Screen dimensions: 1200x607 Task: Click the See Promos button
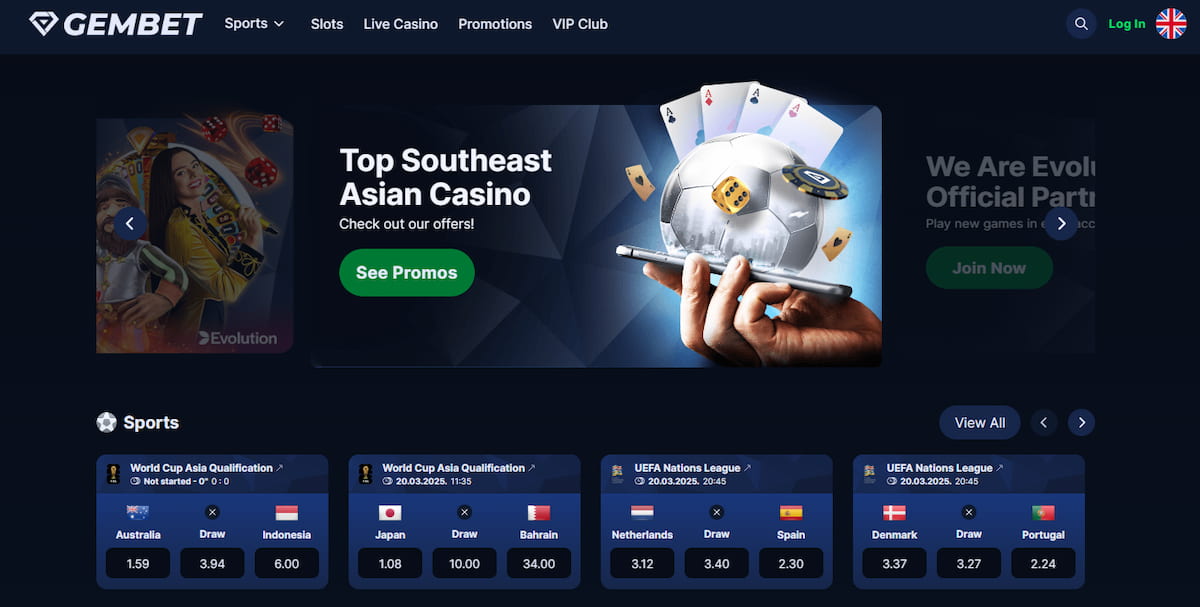(407, 272)
